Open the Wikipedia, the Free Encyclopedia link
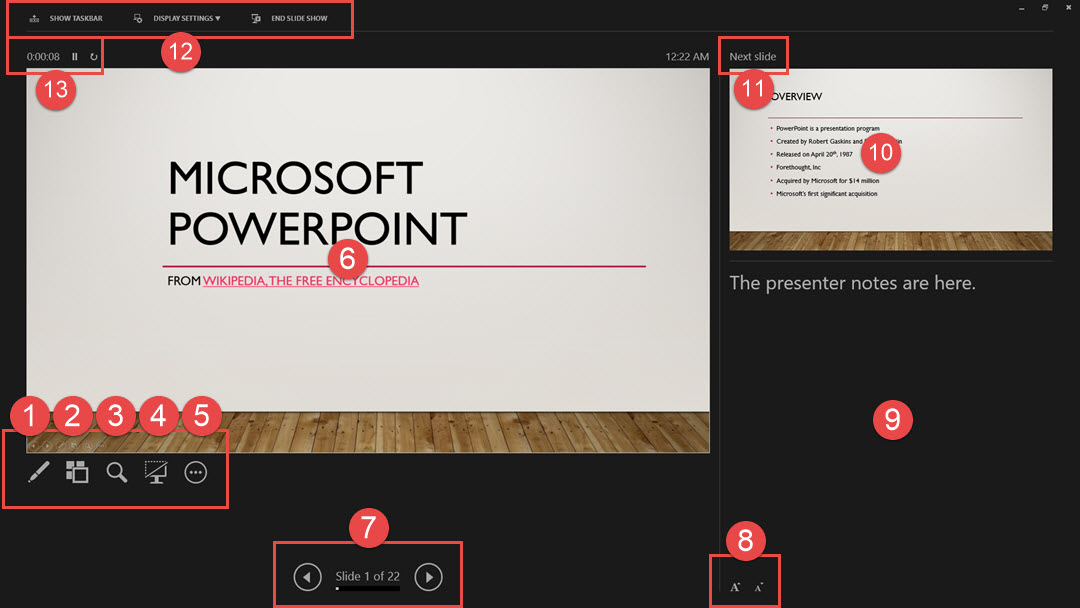Screen dimensions: 1080x608 311,281
